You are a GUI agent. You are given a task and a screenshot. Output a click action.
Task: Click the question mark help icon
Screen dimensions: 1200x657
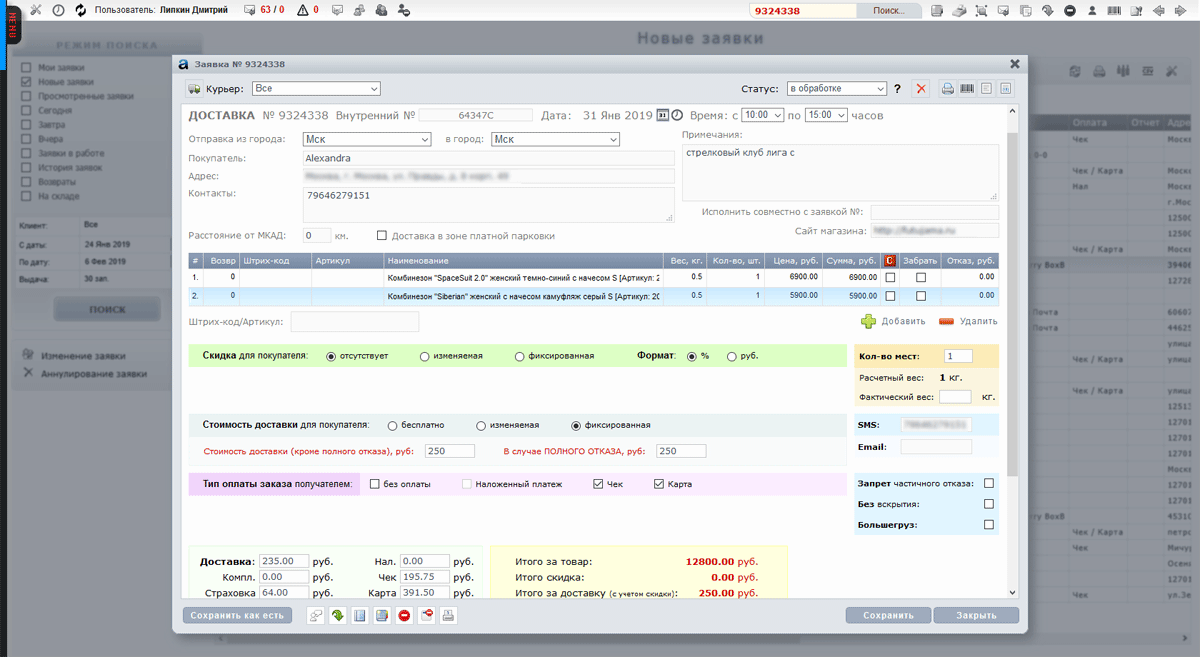tap(897, 89)
